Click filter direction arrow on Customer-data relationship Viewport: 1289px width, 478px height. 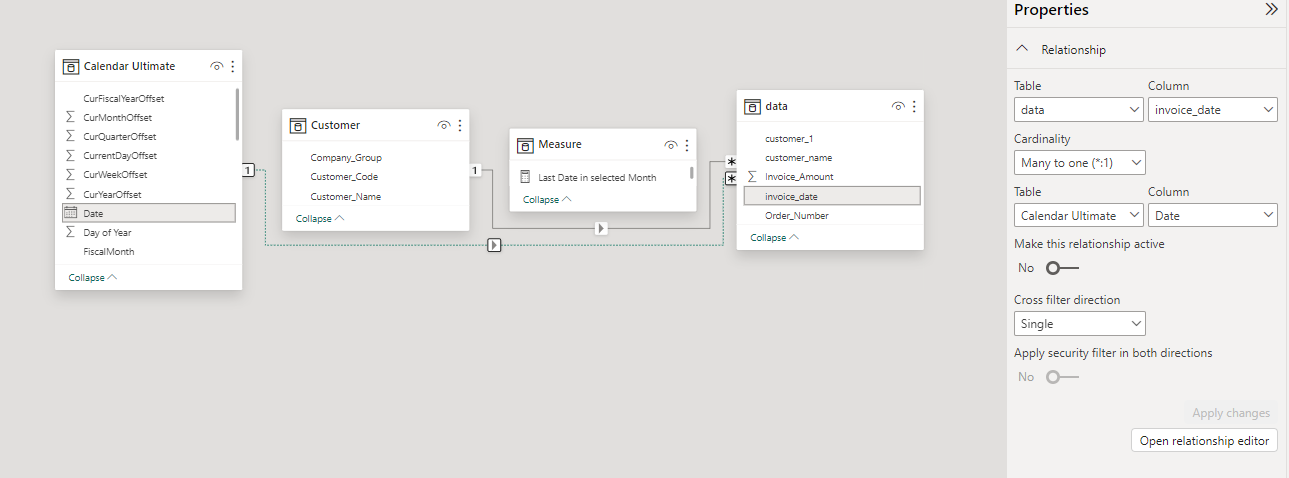coord(600,229)
